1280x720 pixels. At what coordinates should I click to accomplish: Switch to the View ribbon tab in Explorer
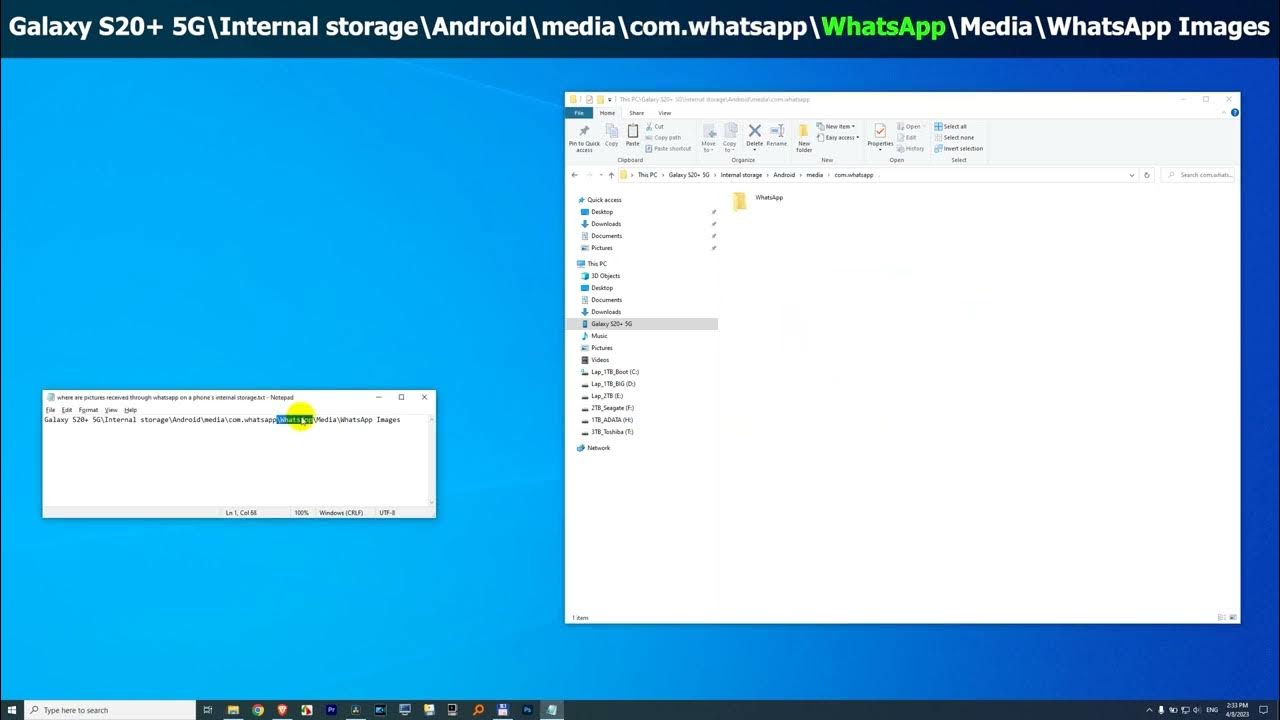click(664, 113)
